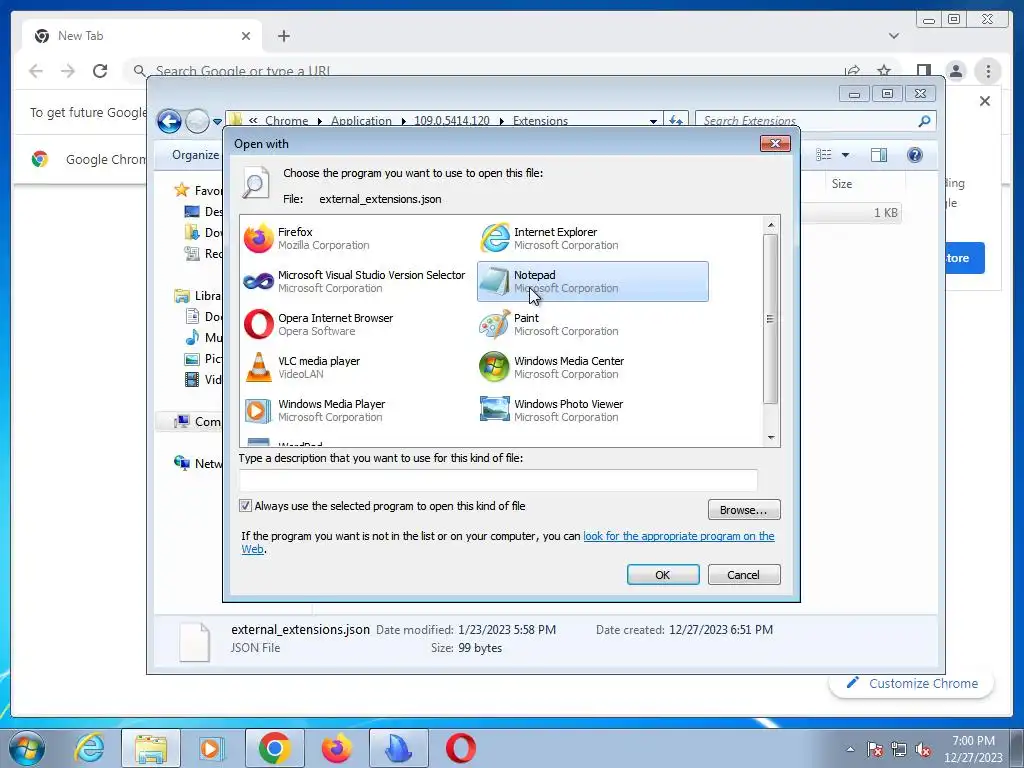Bookmark this tab with the star icon
1024x768 pixels.
tap(884, 71)
